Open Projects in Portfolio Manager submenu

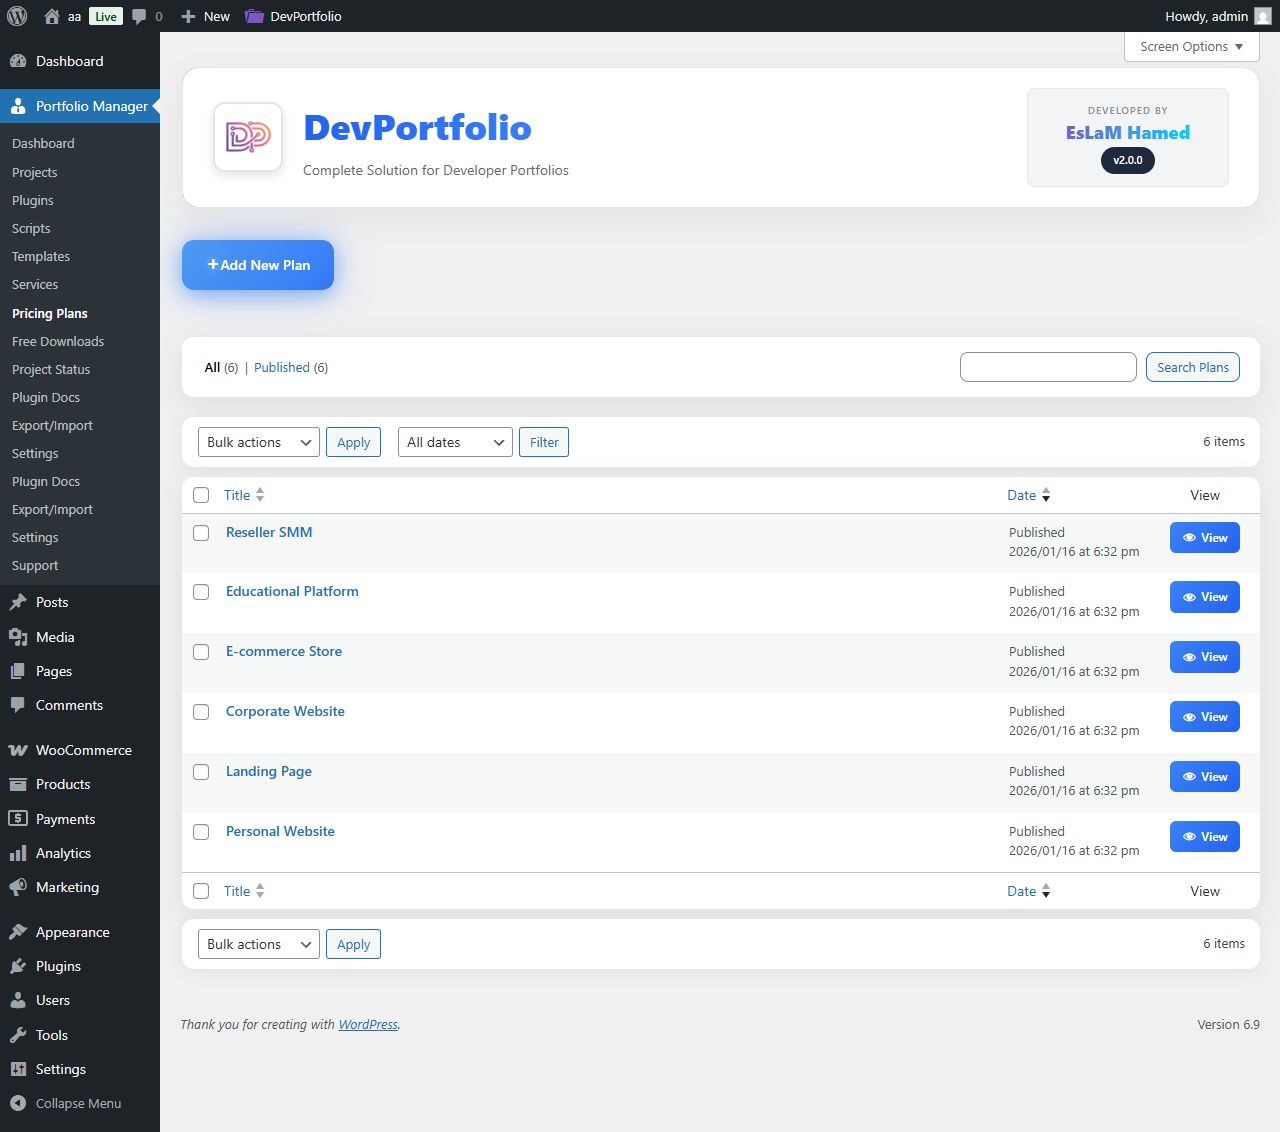[35, 172]
